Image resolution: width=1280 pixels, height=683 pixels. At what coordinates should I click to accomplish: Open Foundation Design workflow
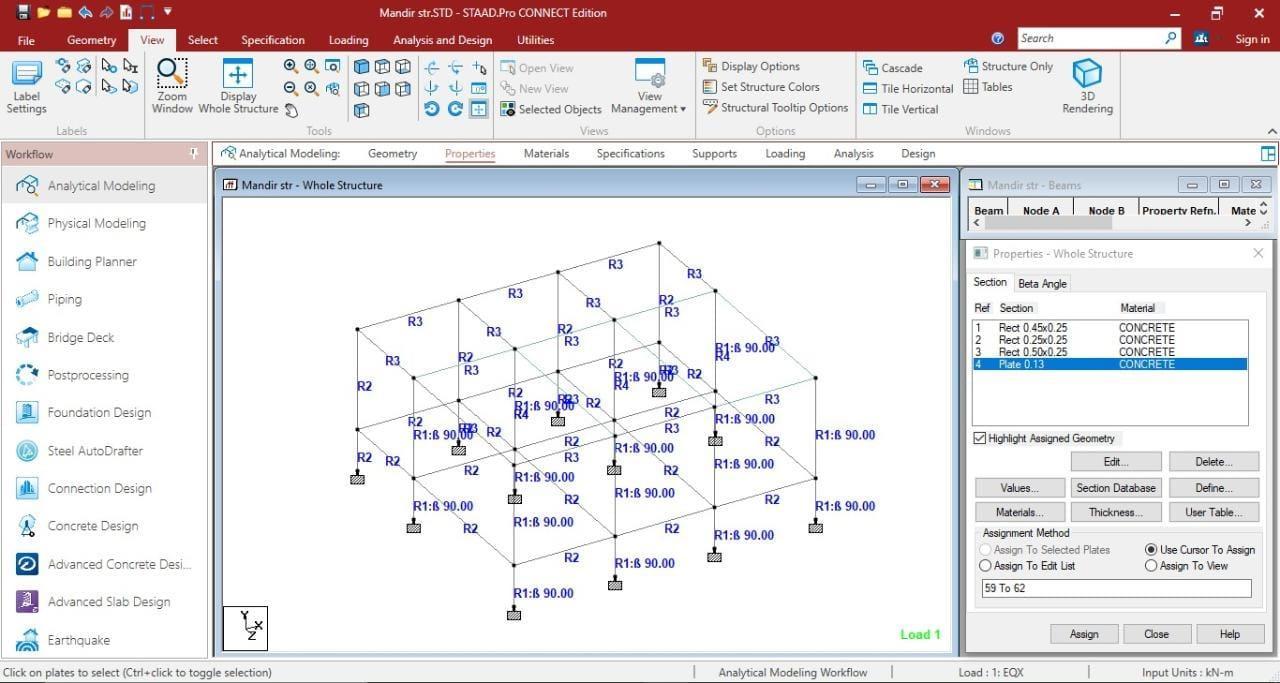pyautogui.click(x=99, y=412)
